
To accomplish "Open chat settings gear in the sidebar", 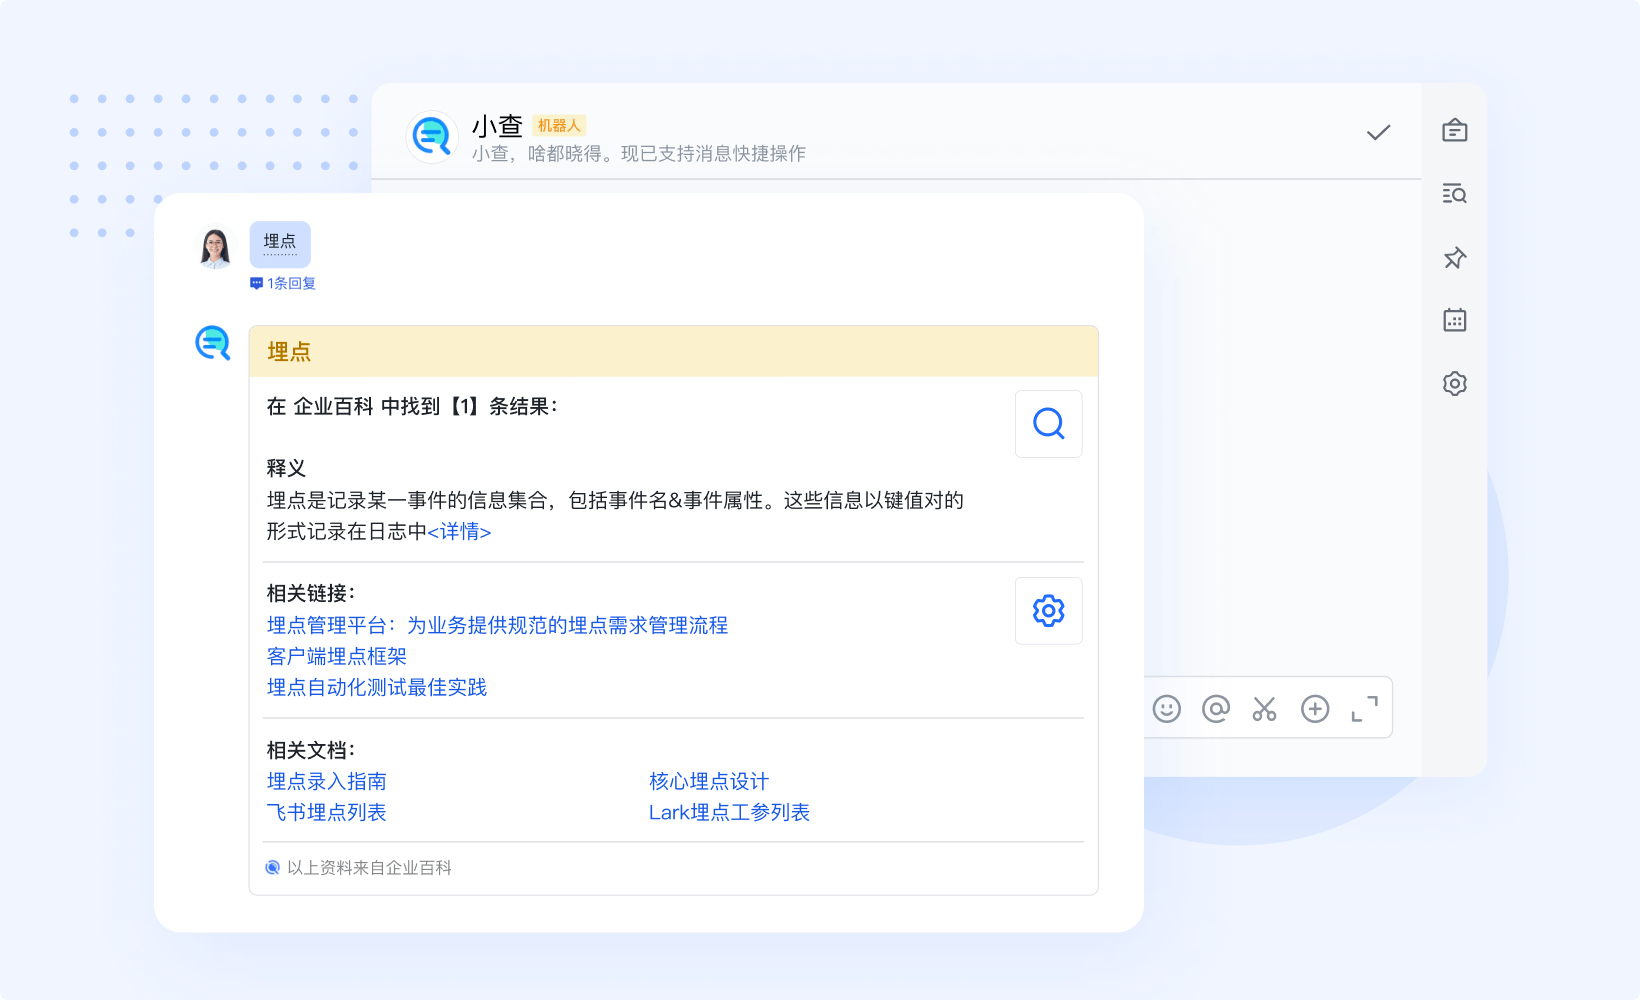I will coord(1454,383).
